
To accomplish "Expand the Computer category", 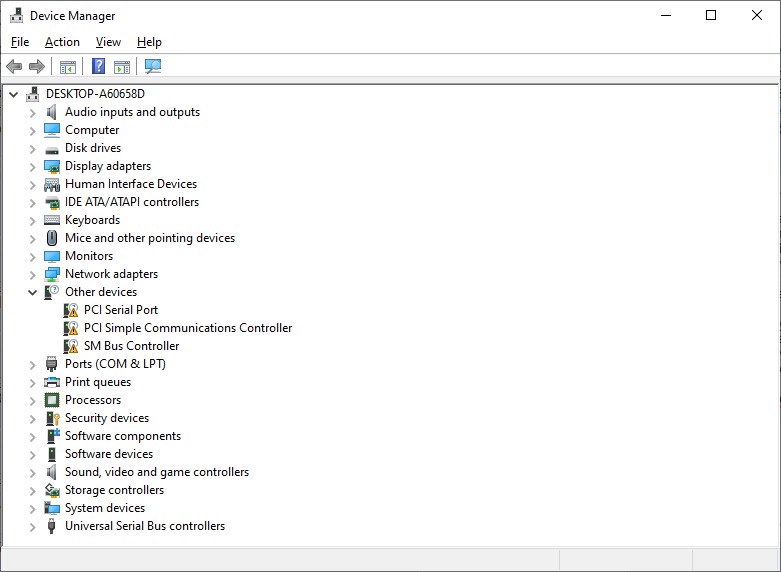I will coord(33,131).
